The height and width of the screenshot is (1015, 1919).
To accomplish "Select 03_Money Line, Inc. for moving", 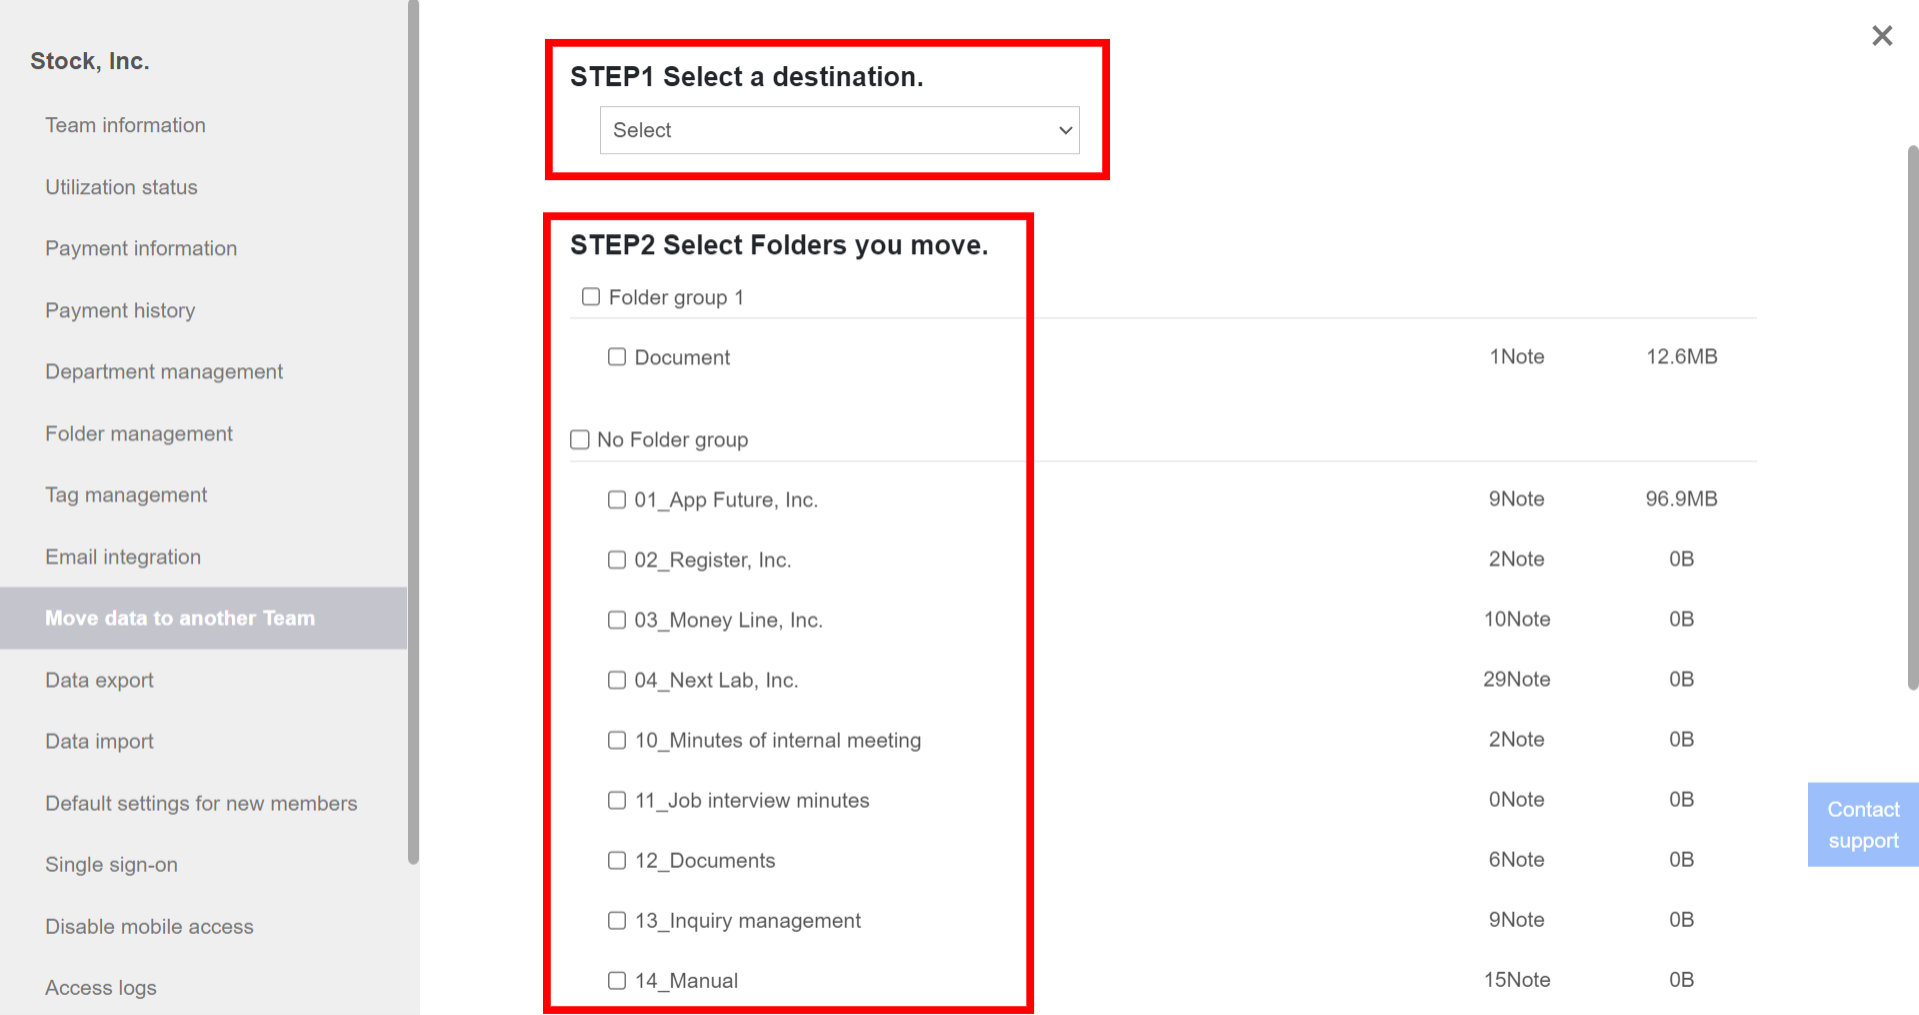I will point(616,619).
